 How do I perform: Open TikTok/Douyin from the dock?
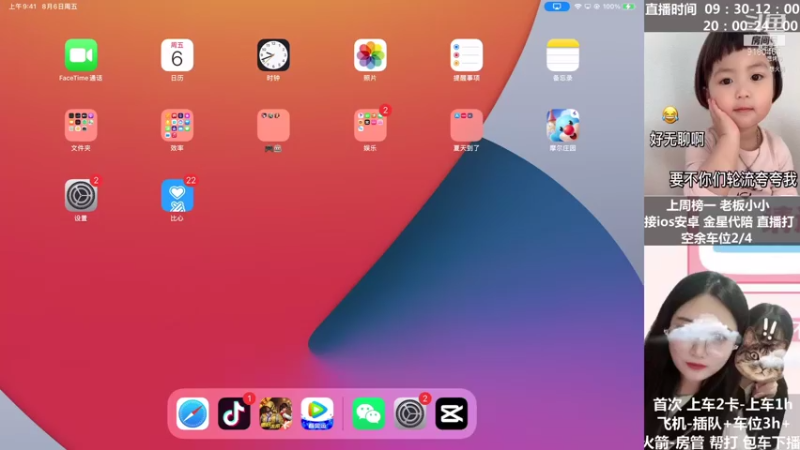tap(234, 413)
